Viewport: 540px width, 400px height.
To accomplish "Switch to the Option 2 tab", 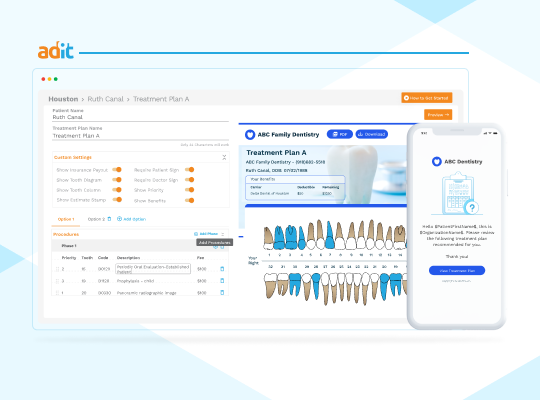I will 96,219.
